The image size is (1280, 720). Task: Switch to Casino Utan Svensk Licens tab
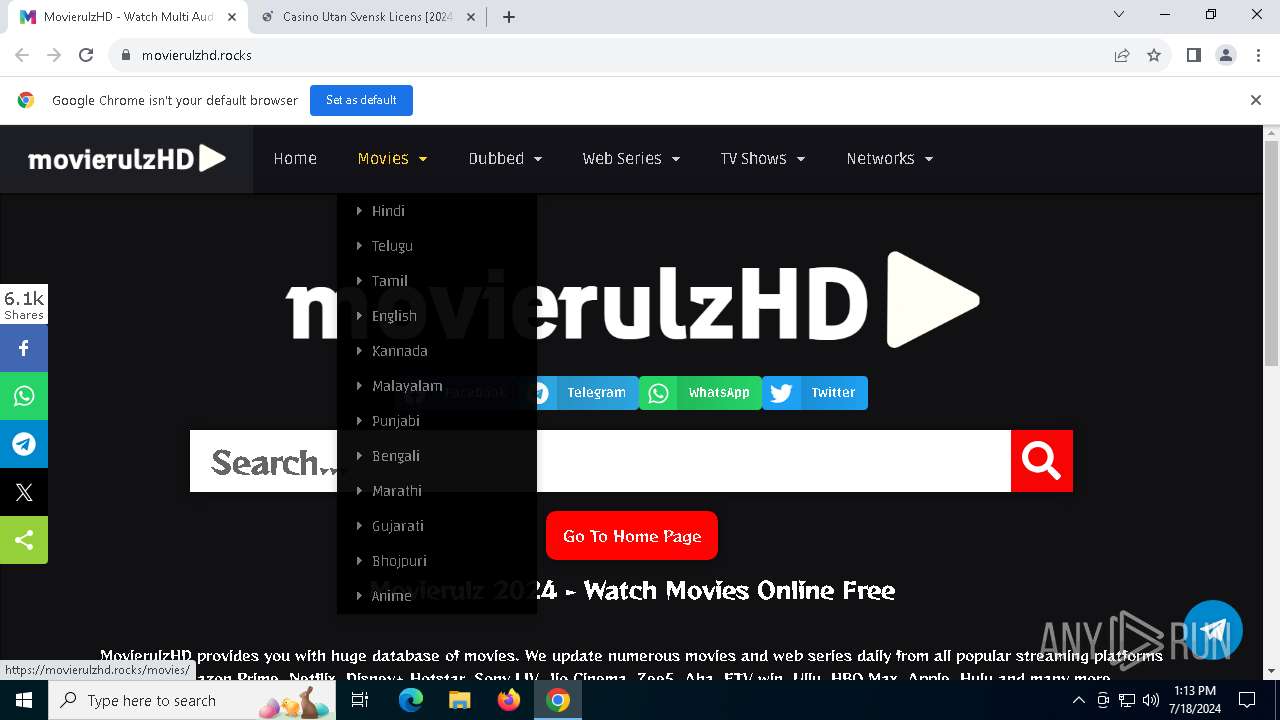click(366, 17)
